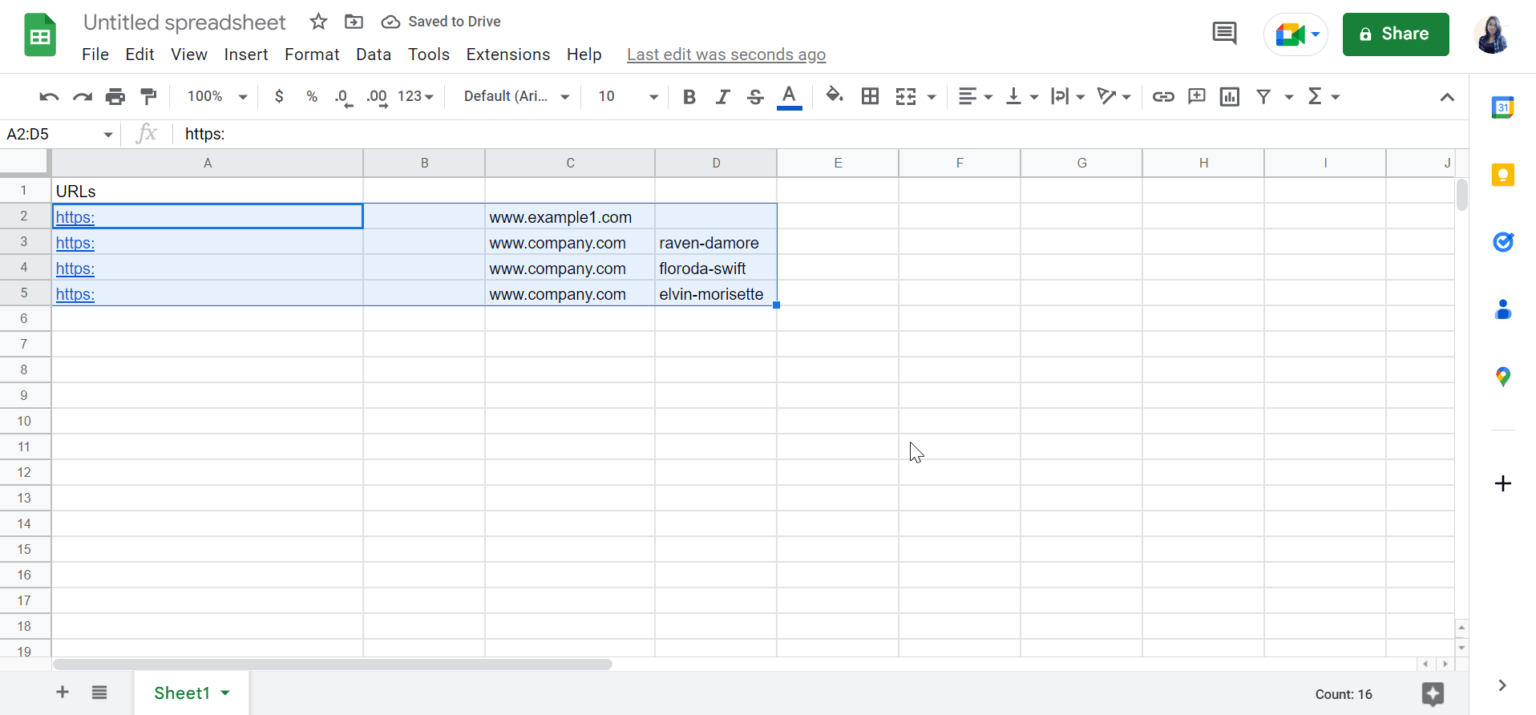
Task: Open the Fill color tool
Action: tap(836, 96)
